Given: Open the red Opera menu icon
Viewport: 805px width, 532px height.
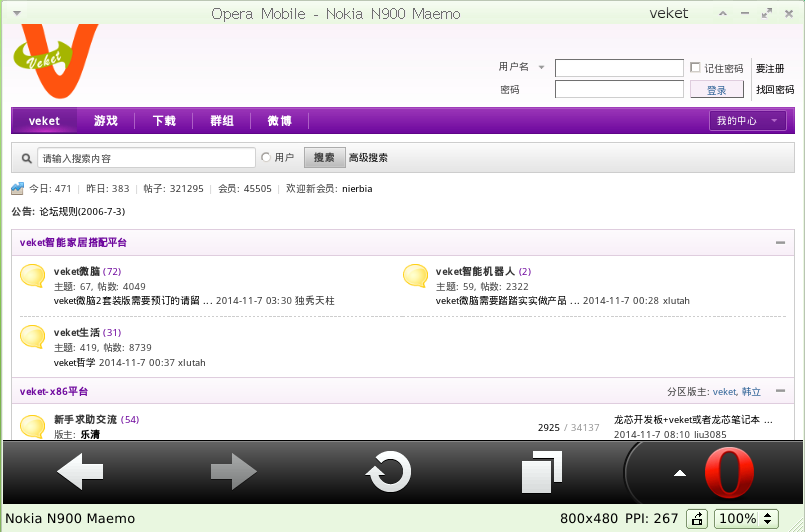Looking at the screenshot, I should 729,472.
